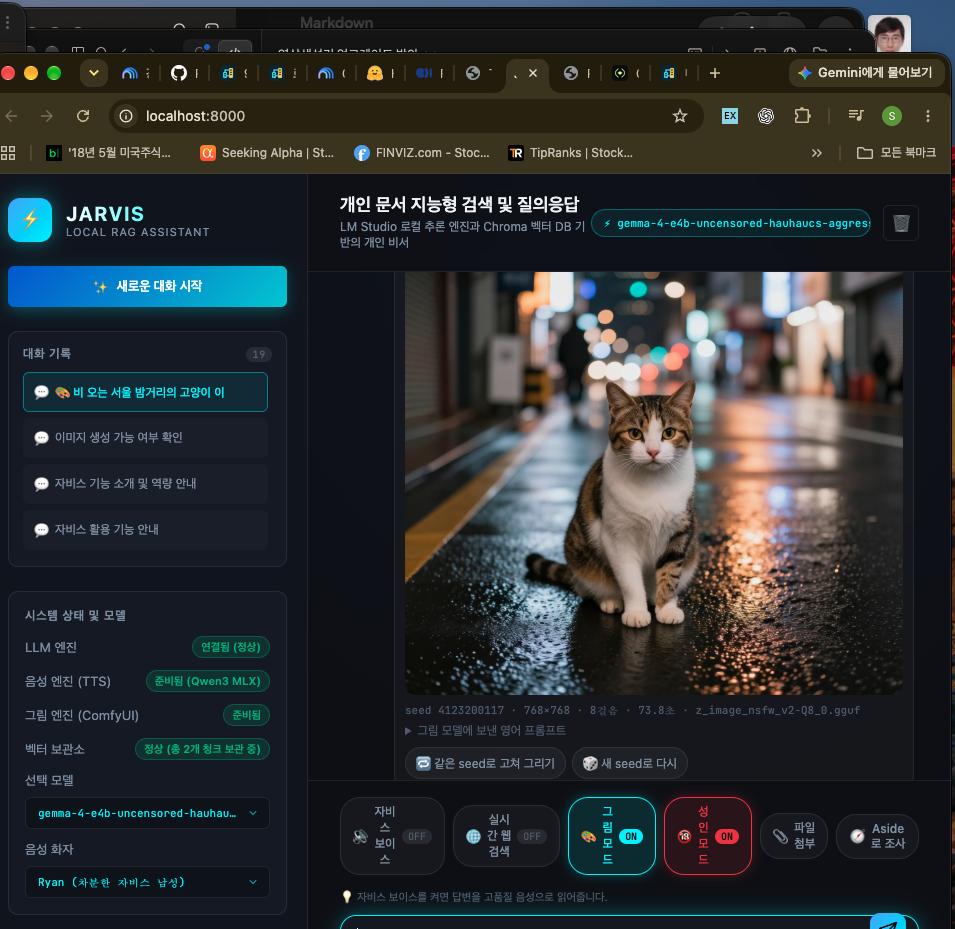Viewport: 955px width, 929px height.
Task: Open a new browser tab with plus
Action: click(714, 73)
